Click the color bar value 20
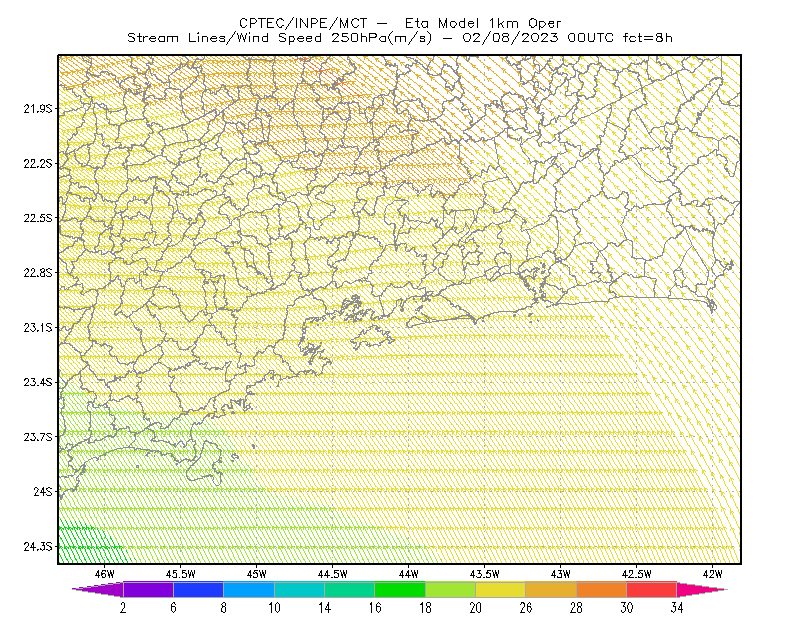800x618 pixels. 476,608
